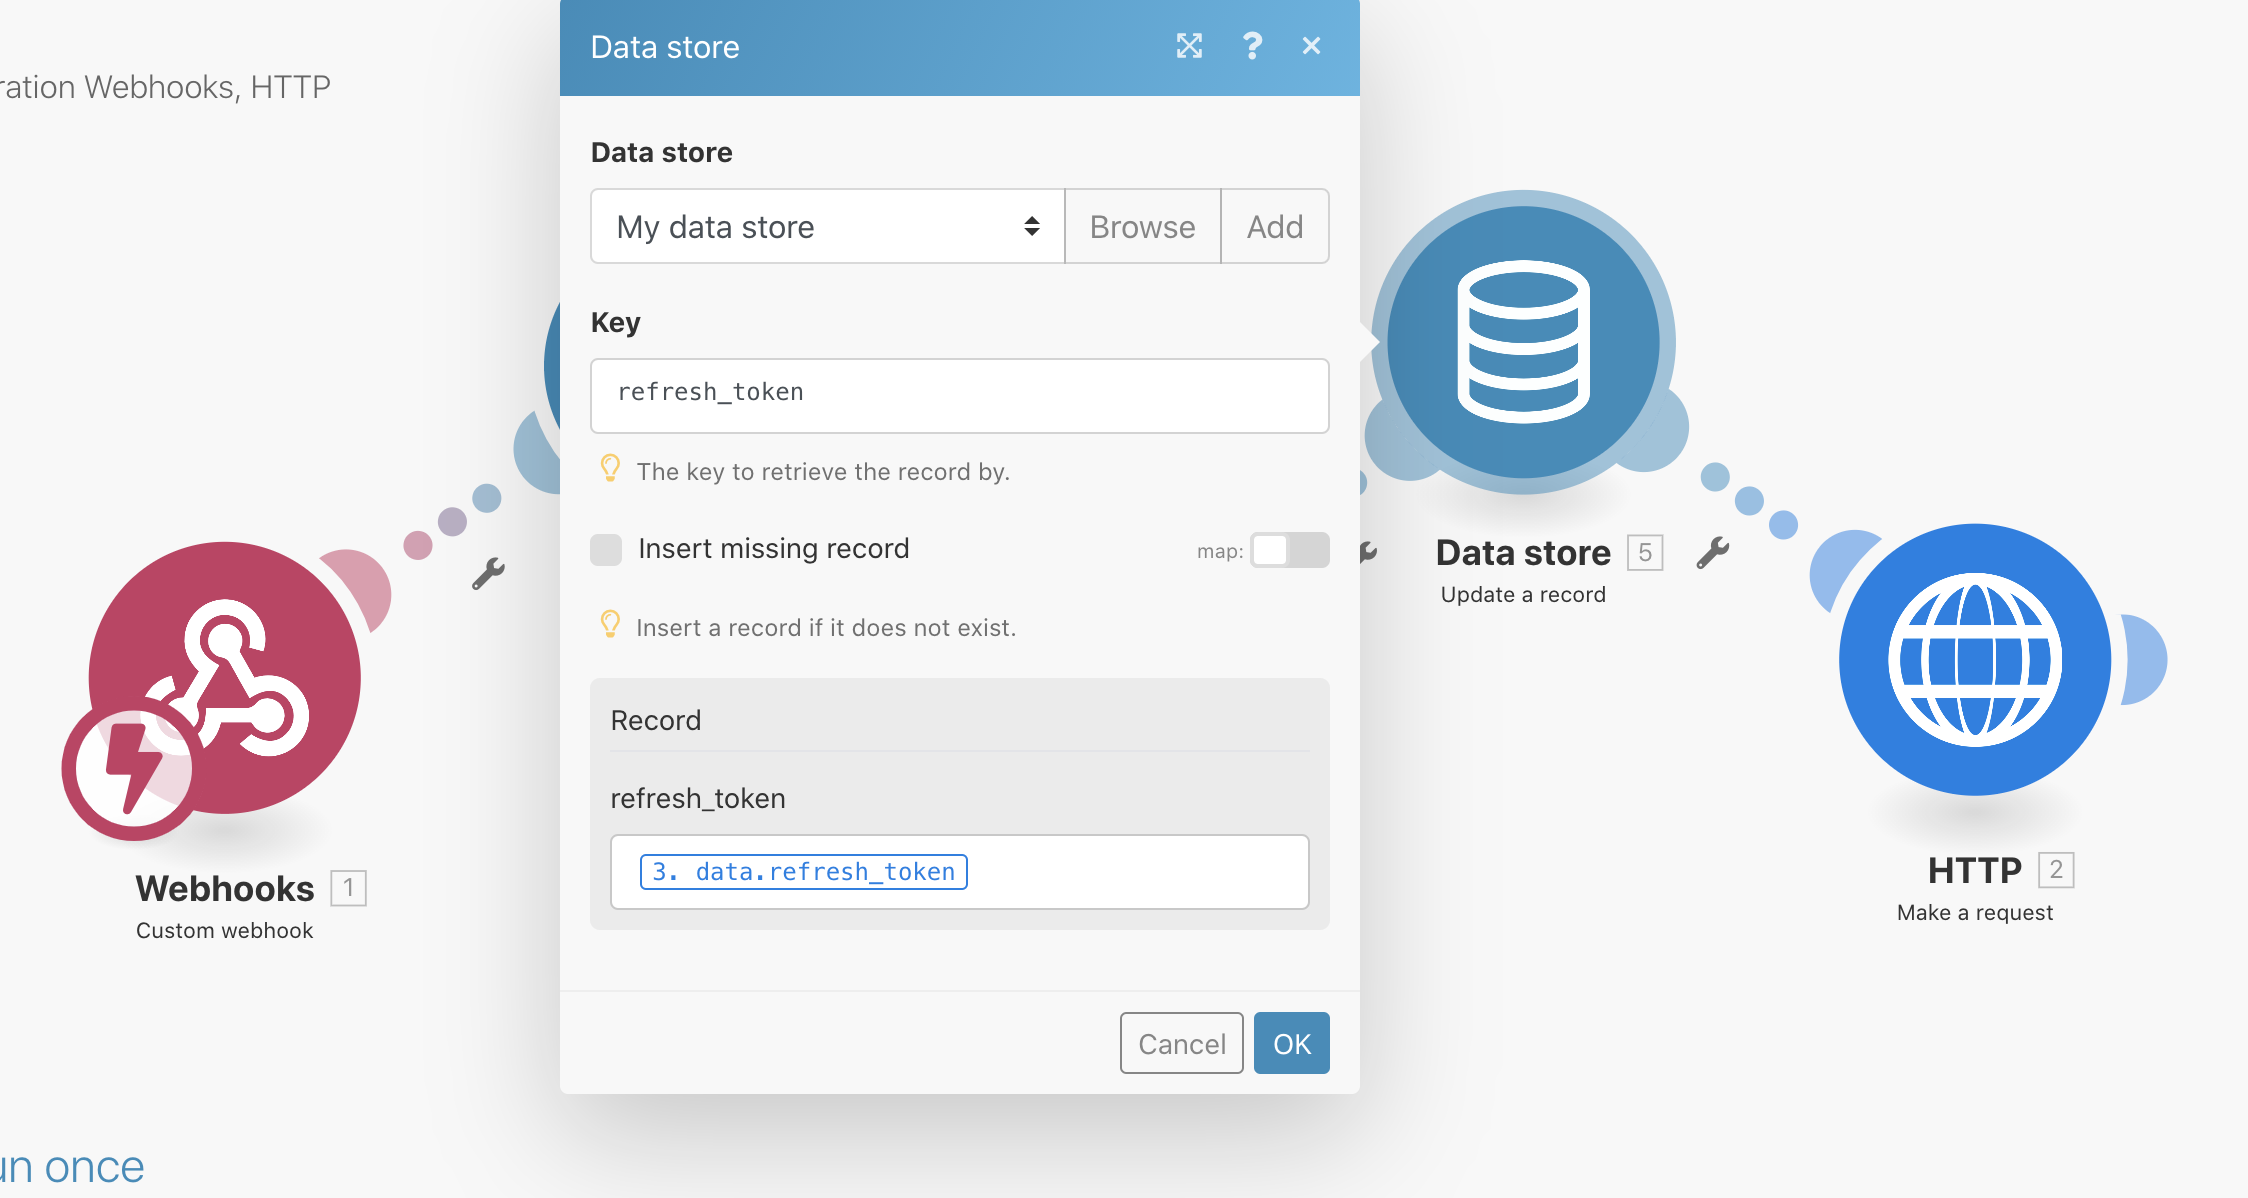
Task: Click wrench icon right of Data store label
Action: coord(1712,553)
